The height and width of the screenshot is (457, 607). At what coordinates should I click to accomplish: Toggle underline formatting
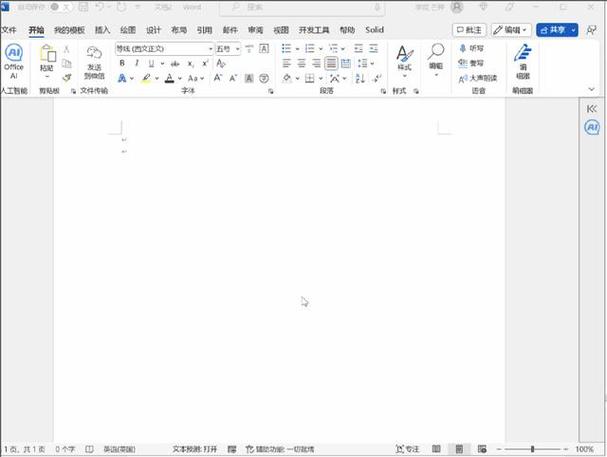point(151,63)
